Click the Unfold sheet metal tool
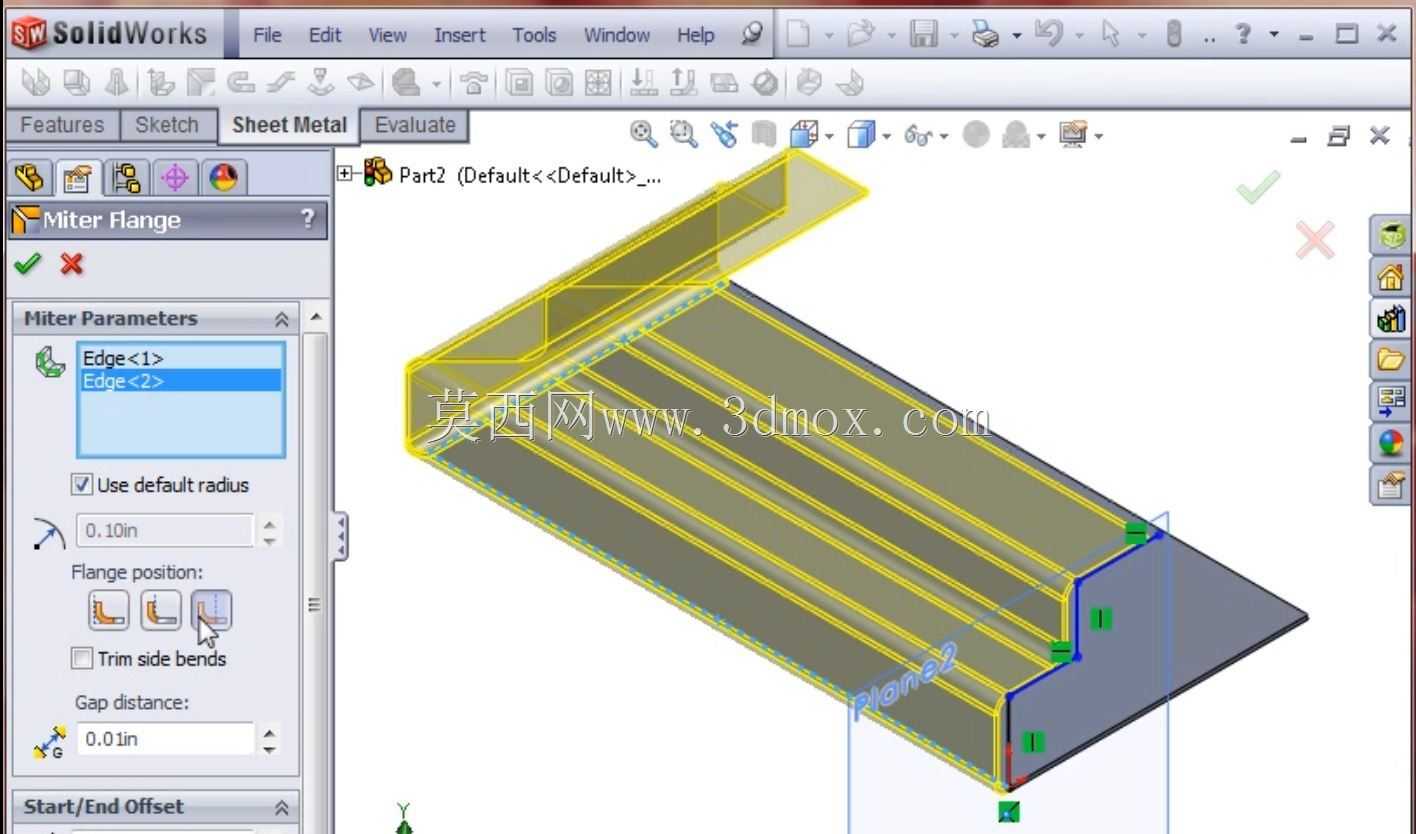Screen dimensions: 1416x834 643,82
